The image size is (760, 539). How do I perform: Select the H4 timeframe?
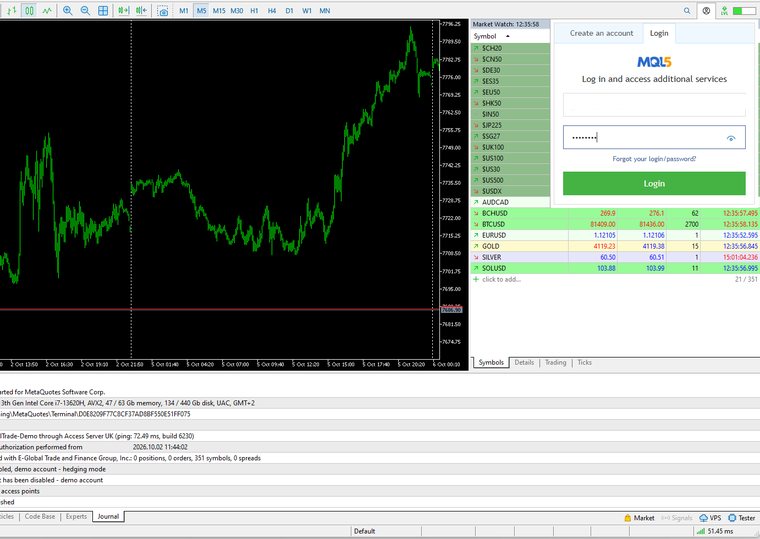[x=272, y=10]
